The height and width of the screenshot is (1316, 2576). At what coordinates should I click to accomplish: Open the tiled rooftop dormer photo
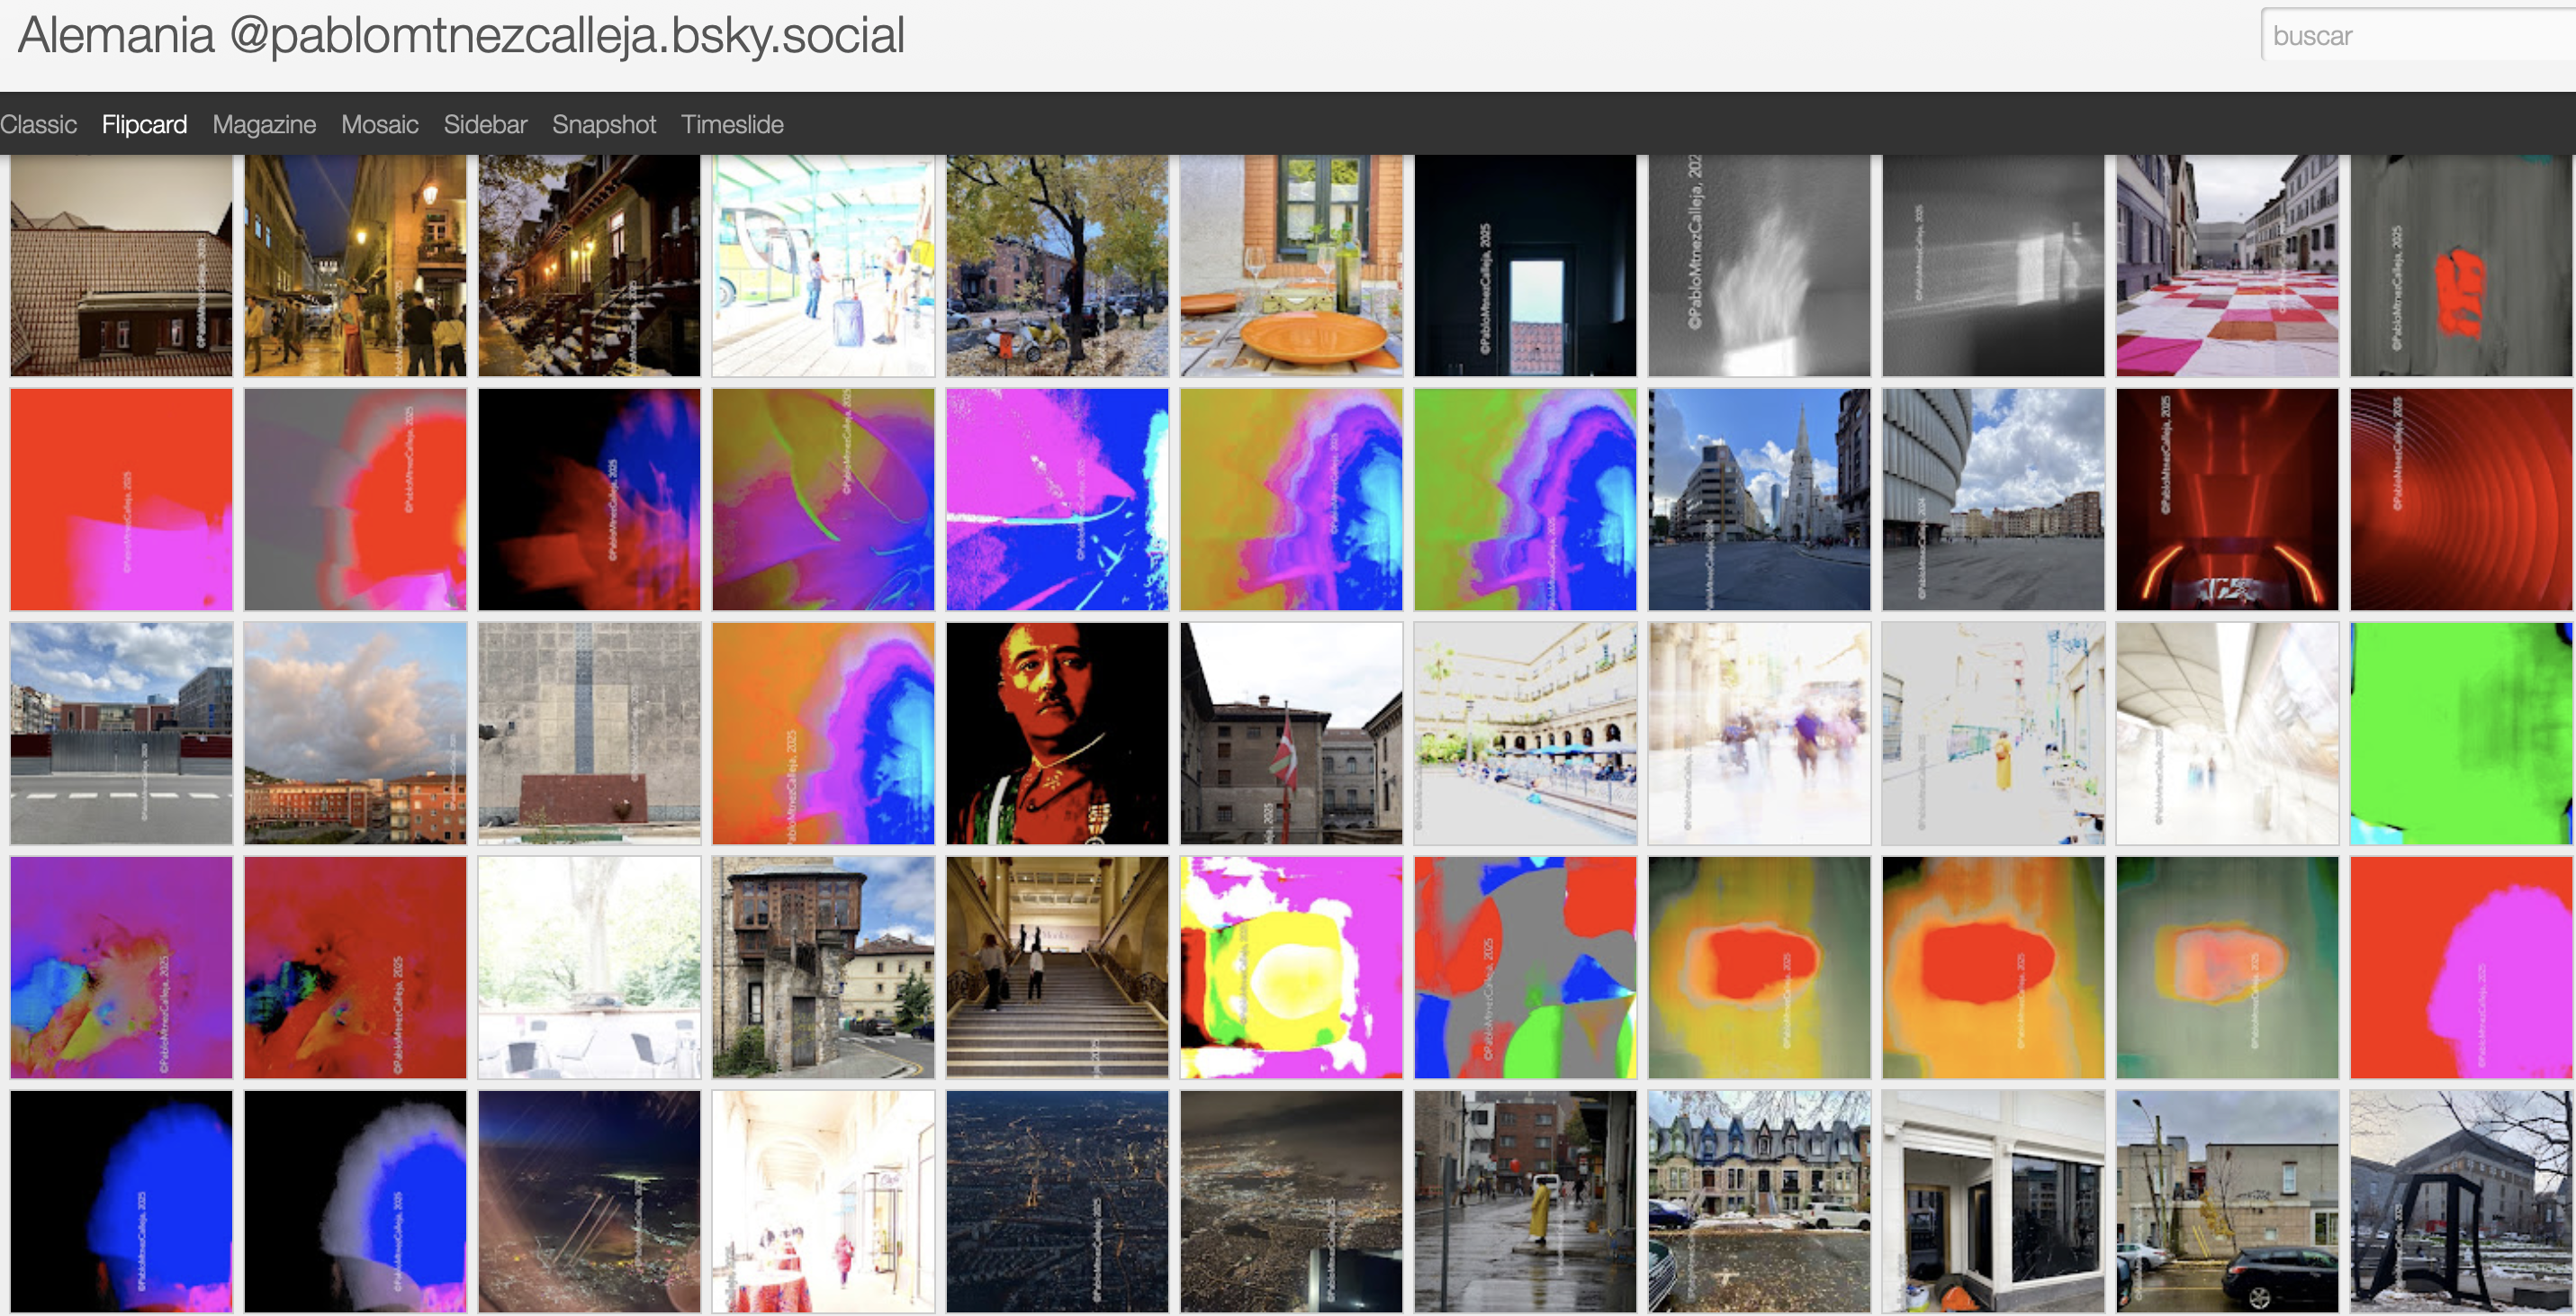coord(121,265)
